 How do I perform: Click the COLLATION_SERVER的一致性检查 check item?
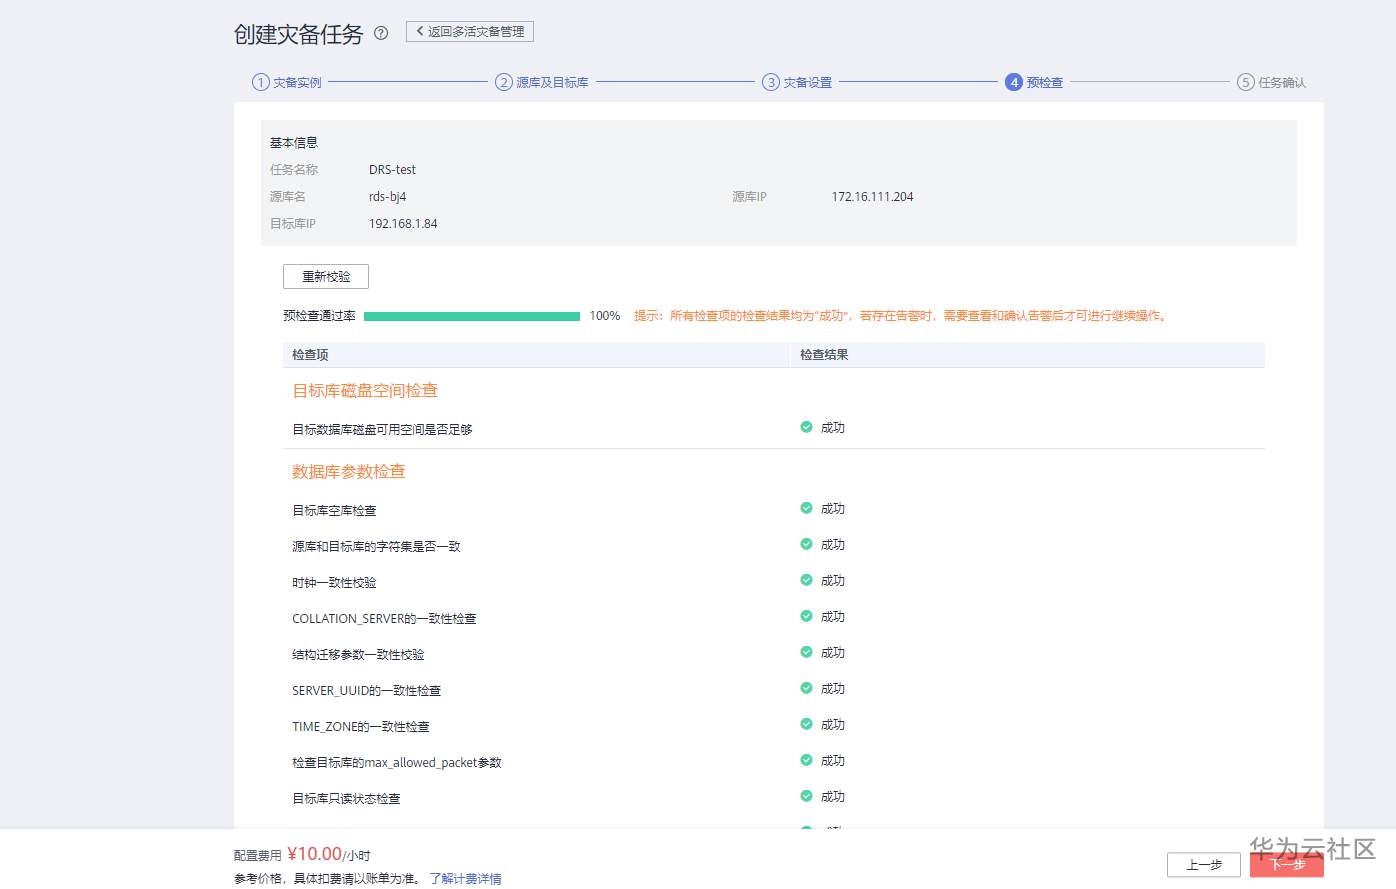384,619
